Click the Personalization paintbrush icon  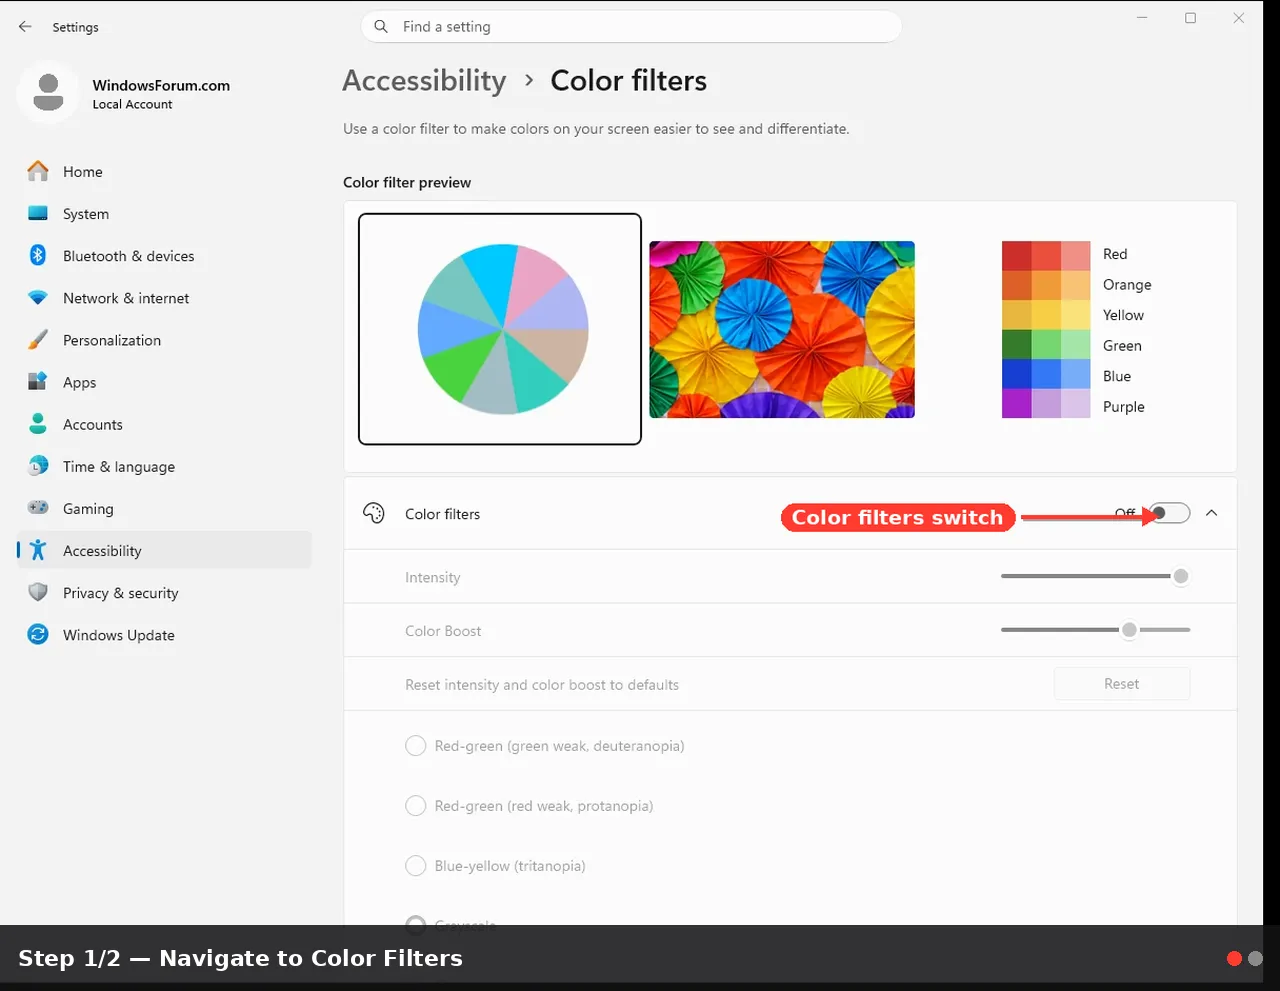click(x=38, y=340)
